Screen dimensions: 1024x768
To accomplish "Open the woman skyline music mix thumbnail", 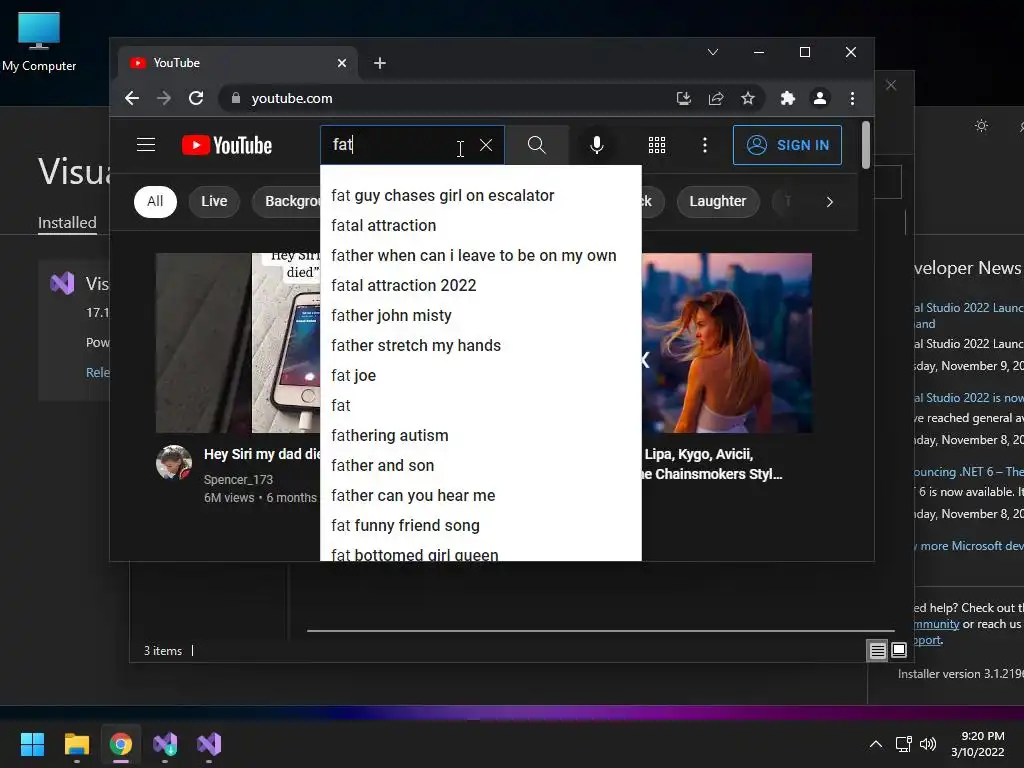I will click(727, 343).
